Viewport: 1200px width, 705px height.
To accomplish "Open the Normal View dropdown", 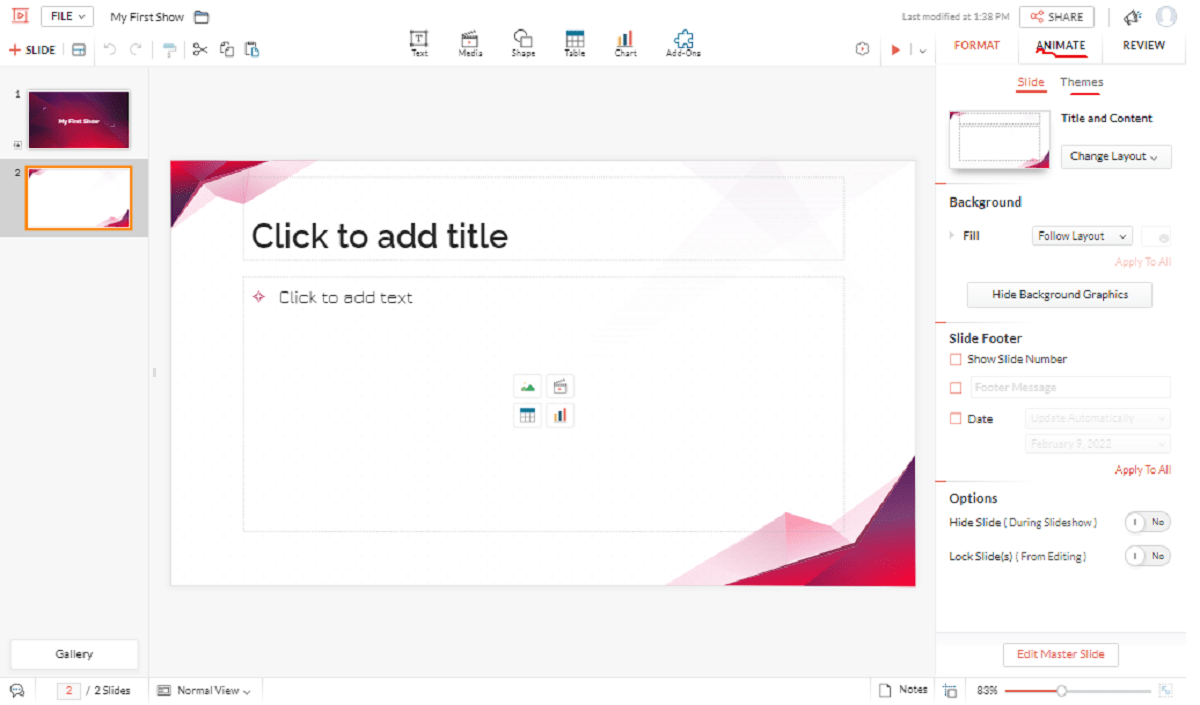I will 204,689.
